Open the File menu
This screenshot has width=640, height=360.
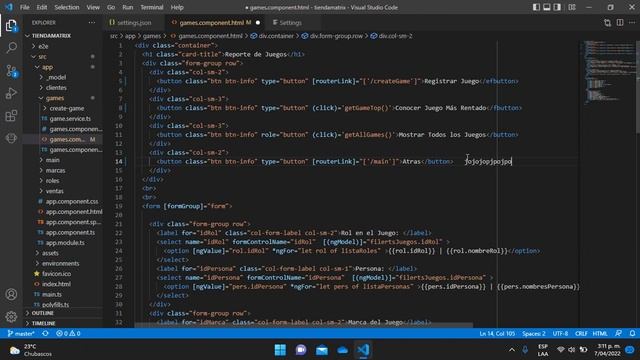pyautogui.click(x=25, y=7)
